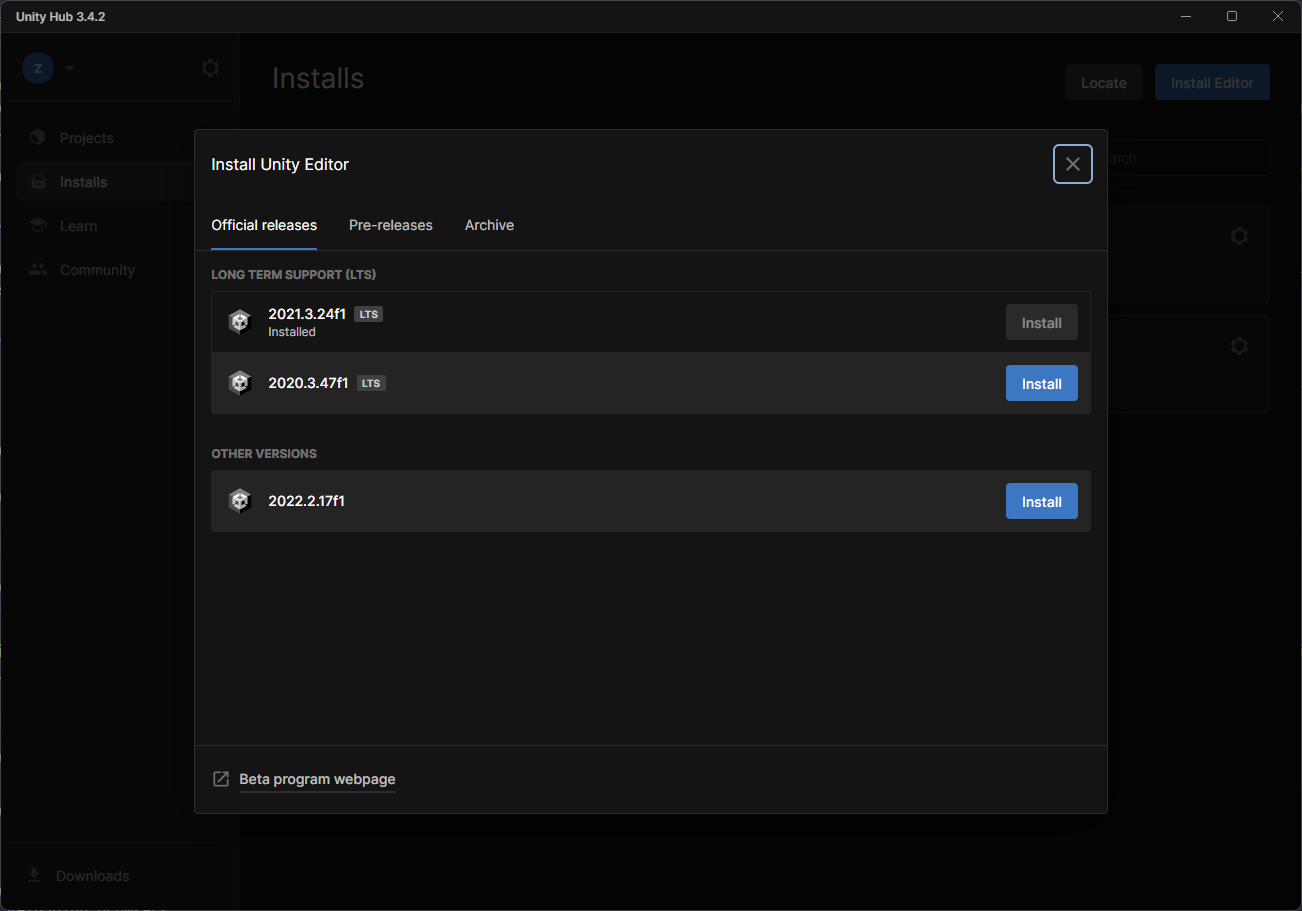Click the Unity cube icon for 2021.3.24f1

239,322
